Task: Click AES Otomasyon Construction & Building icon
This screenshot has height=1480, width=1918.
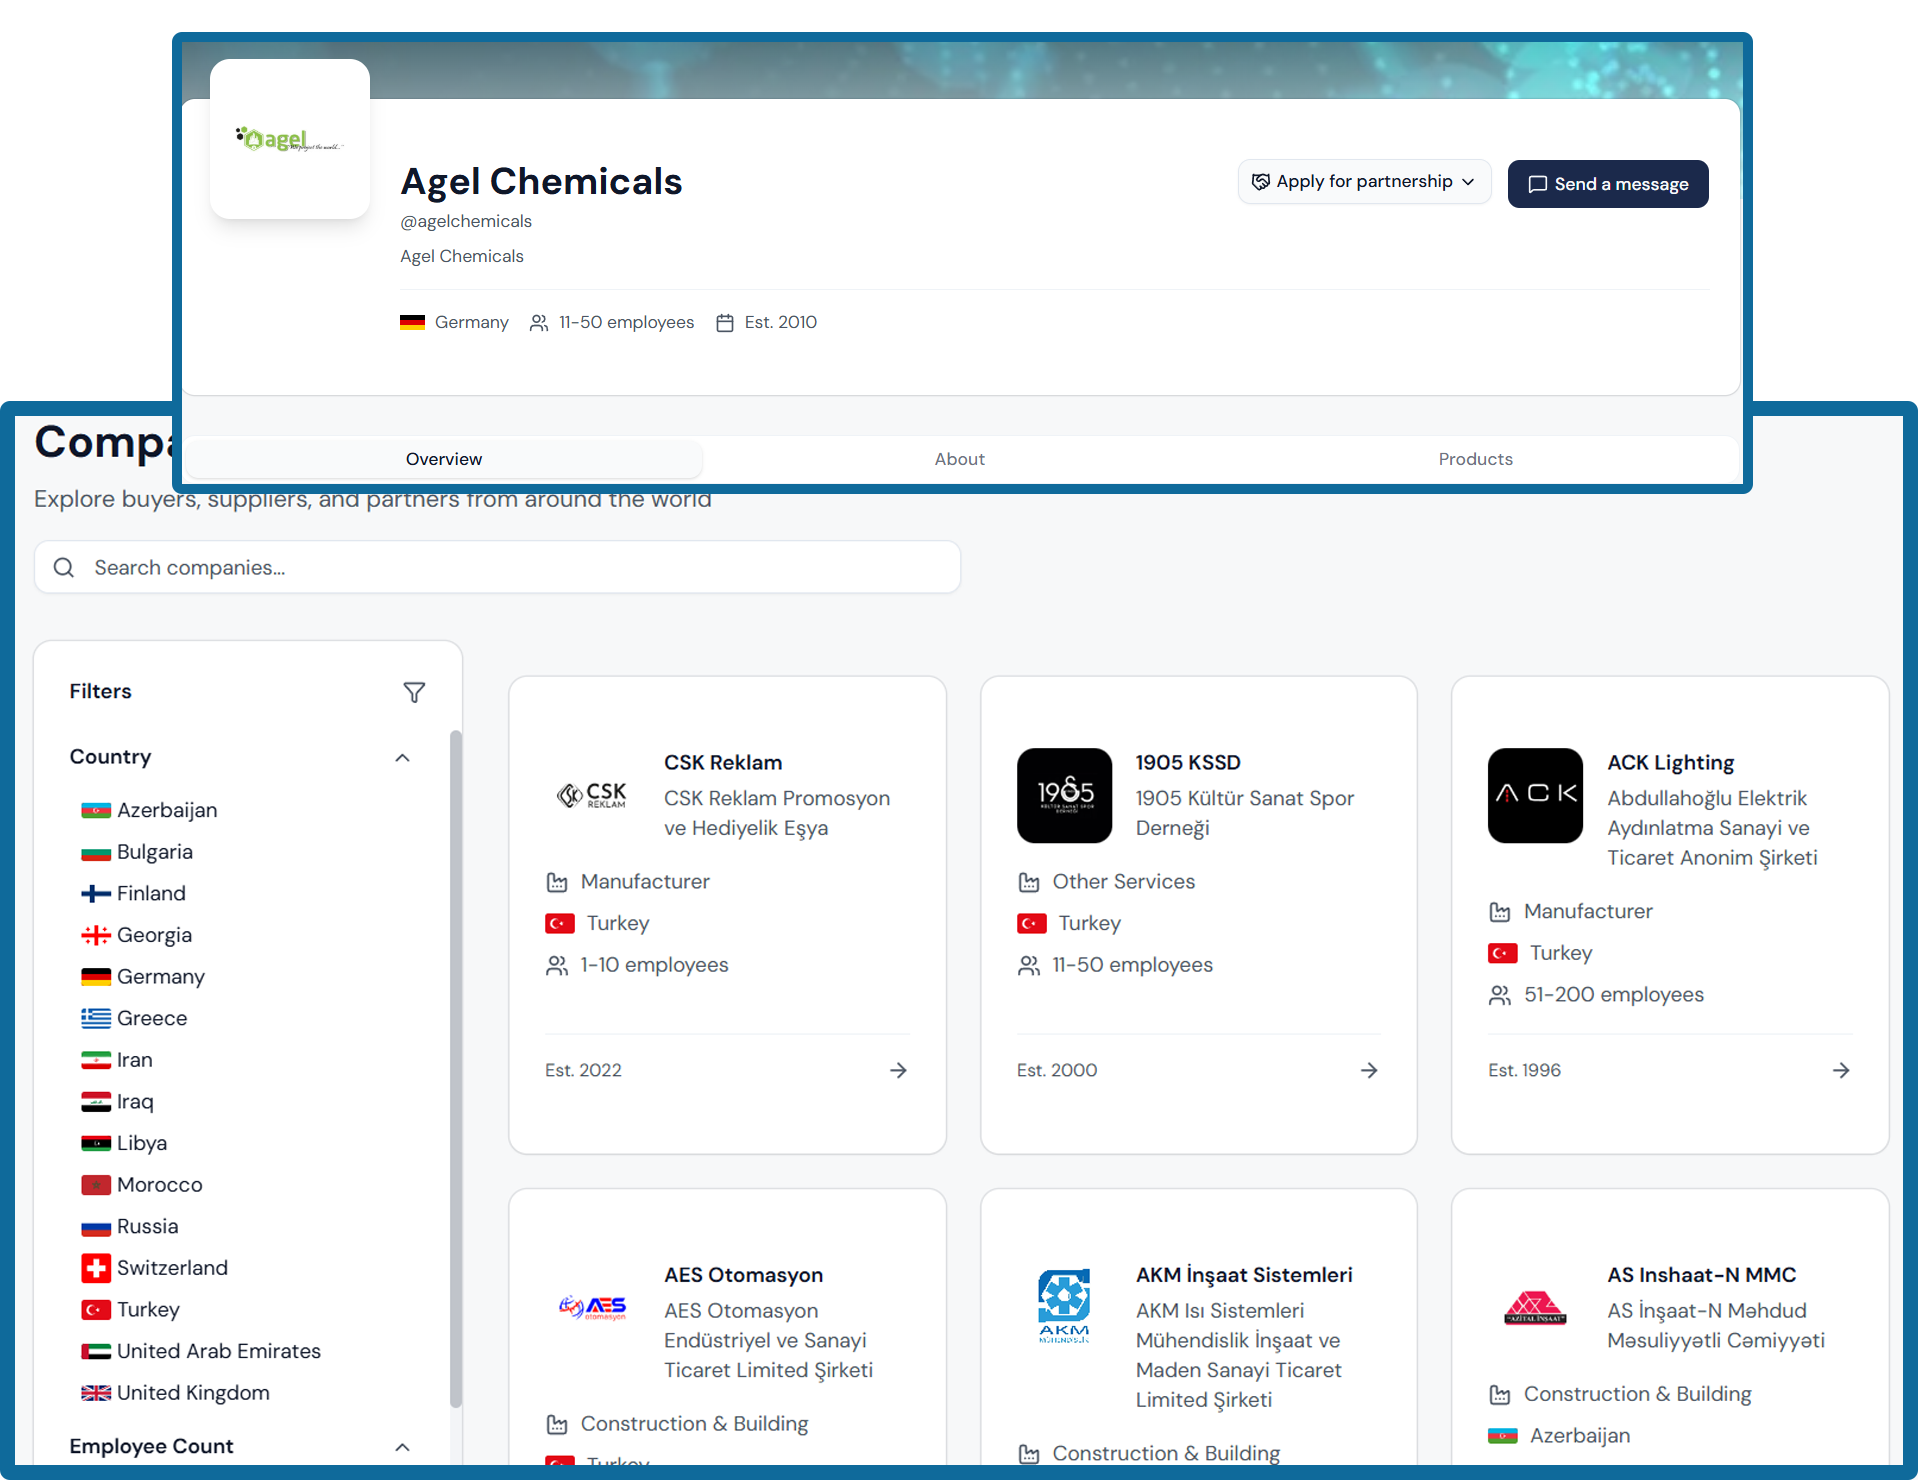Action: point(557,1425)
